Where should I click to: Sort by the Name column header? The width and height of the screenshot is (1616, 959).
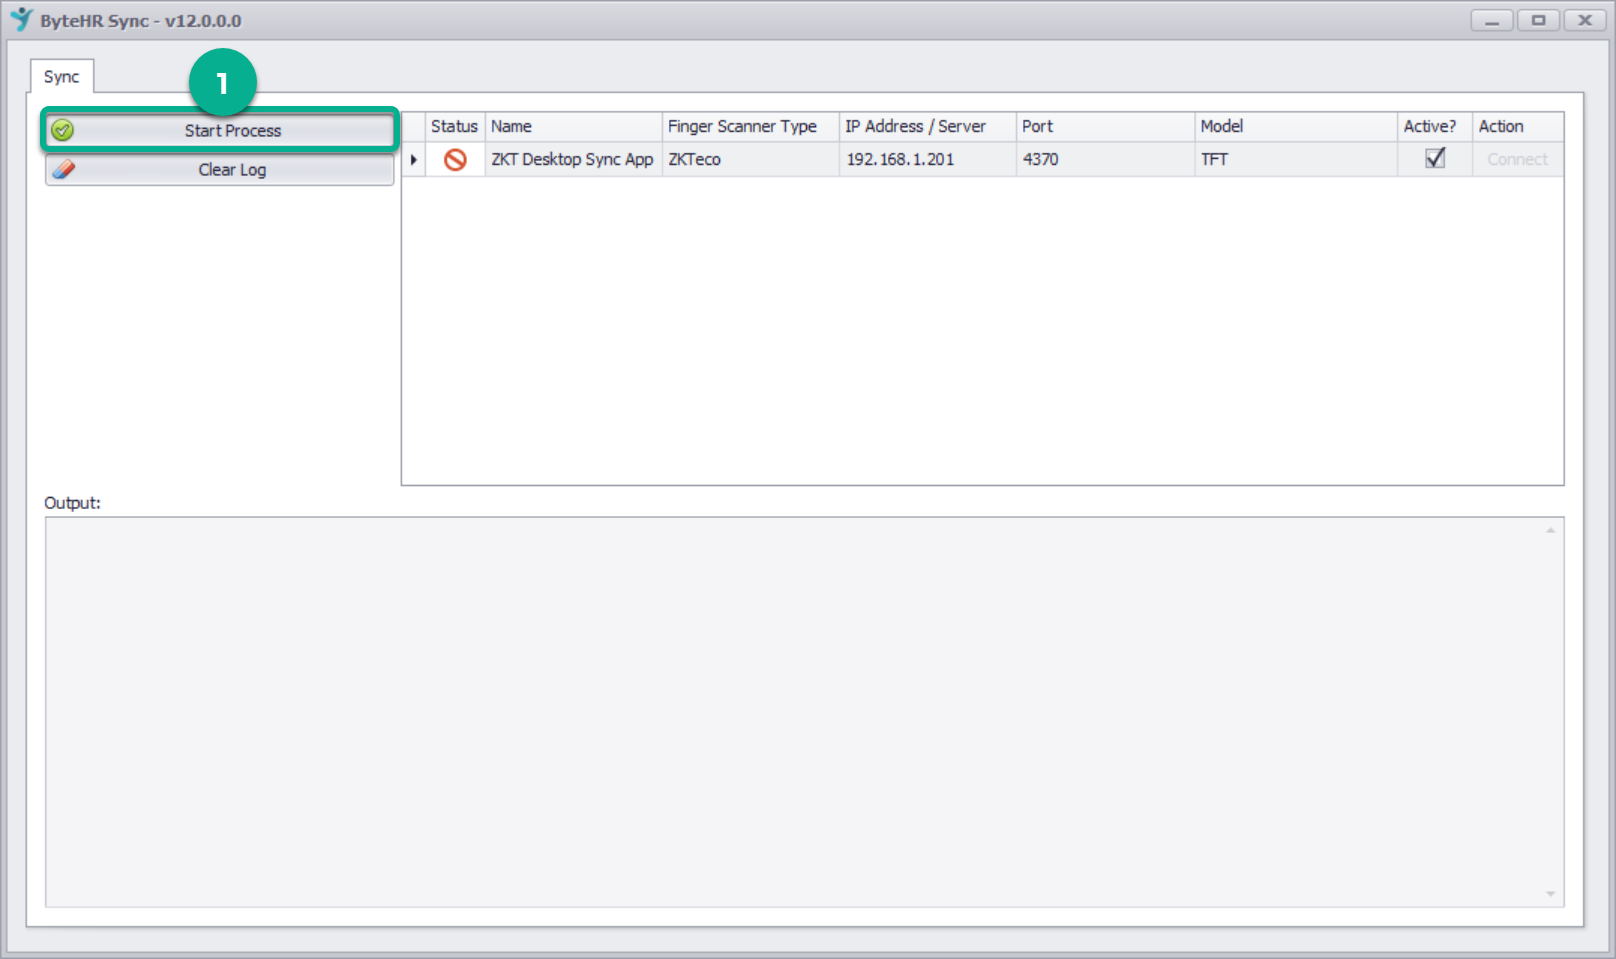pos(573,126)
